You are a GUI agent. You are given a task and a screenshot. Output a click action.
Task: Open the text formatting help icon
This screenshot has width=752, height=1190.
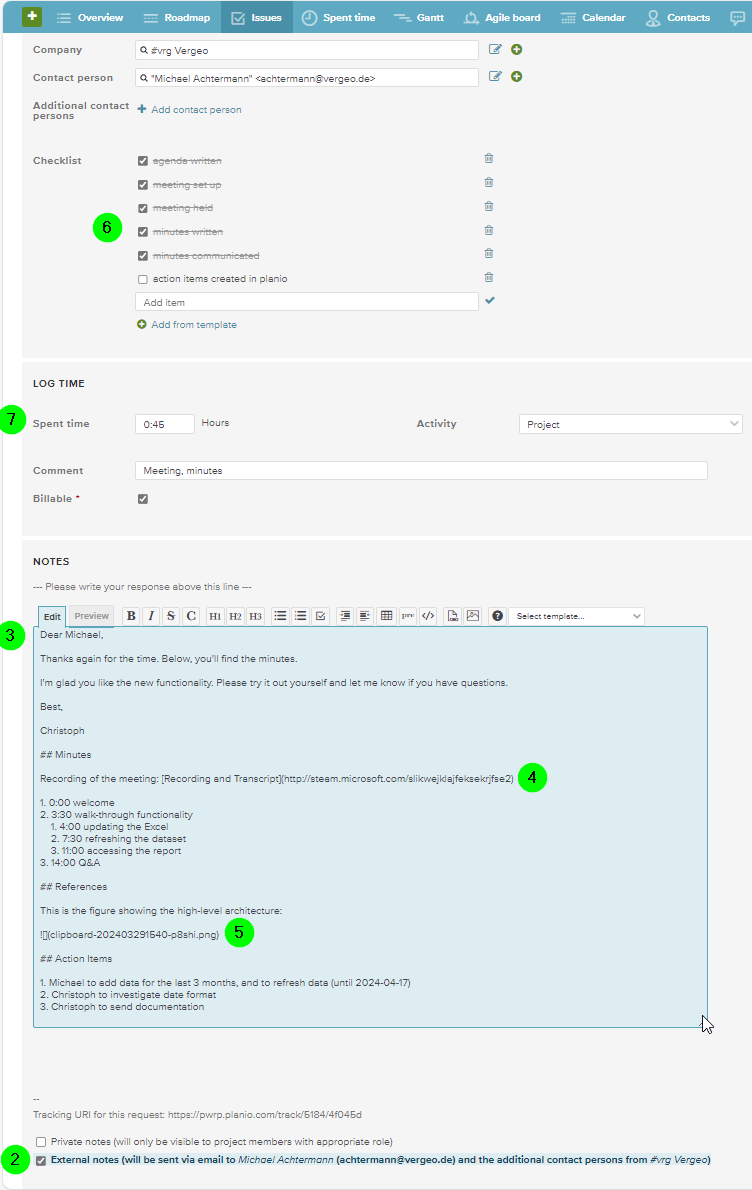(x=497, y=615)
